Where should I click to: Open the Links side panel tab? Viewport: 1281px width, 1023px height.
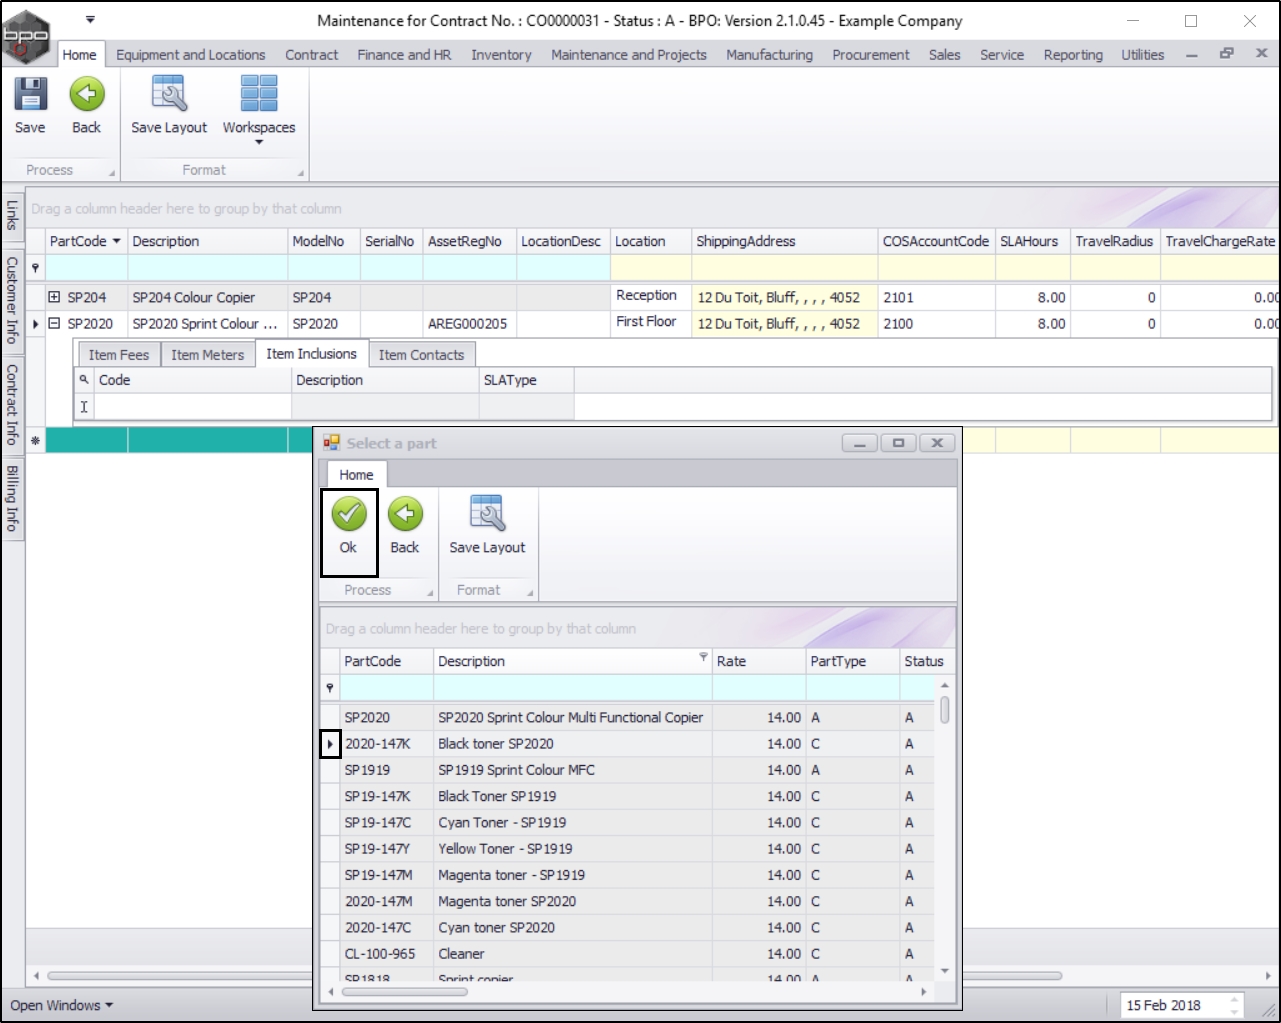click(x=12, y=214)
